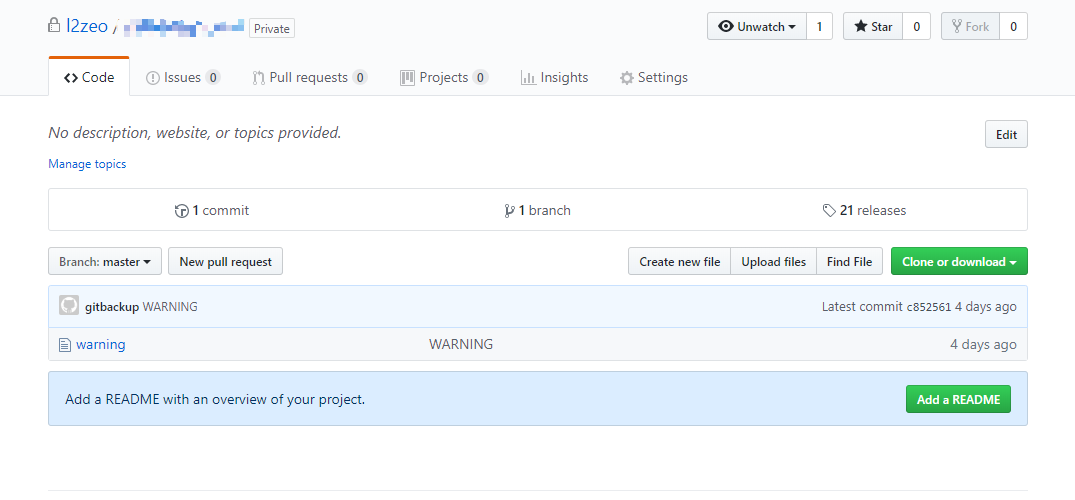The width and height of the screenshot is (1075, 500).
Task: Click the Settings gear icon
Action: pyautogui.click(x=626, y=78)
